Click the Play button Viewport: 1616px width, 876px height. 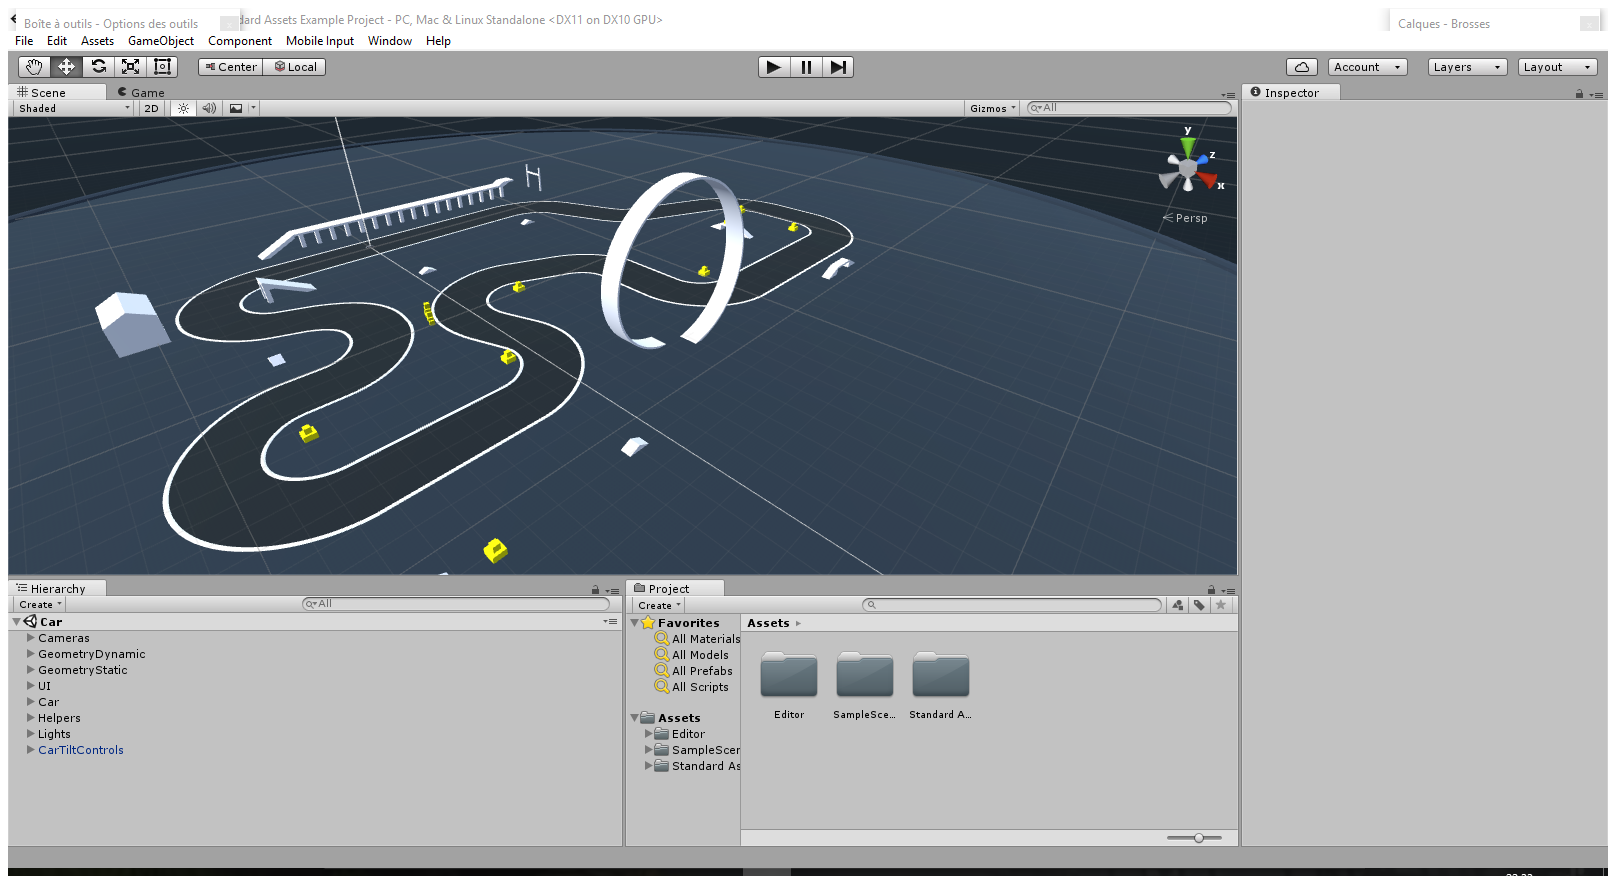pyautogui.click(x=773, y=67)
